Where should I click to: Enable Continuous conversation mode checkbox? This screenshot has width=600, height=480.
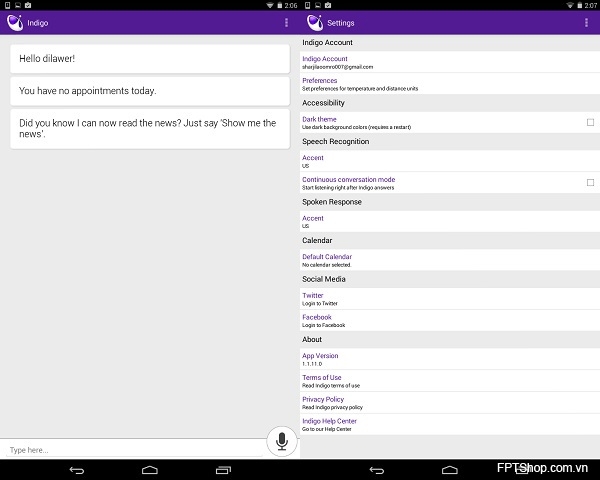[590, 182]
